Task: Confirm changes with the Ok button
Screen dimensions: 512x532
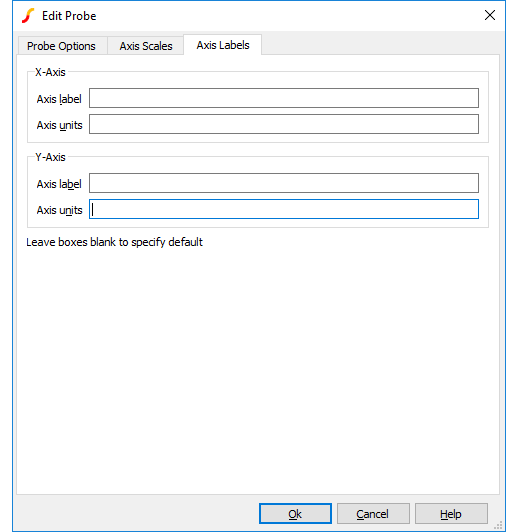Action: [x=295, y=514]
